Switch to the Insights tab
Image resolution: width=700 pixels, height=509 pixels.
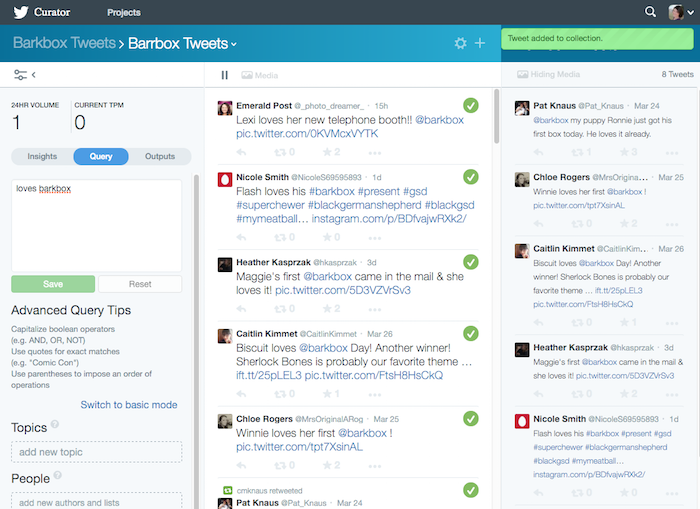(x=42, y=156)
